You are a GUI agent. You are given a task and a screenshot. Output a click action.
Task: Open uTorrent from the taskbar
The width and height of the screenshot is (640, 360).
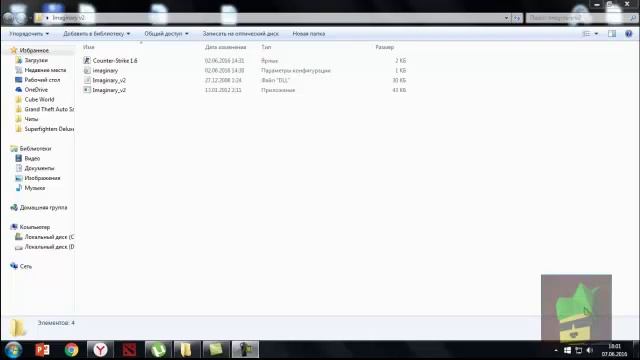click(x=158, y=350)
